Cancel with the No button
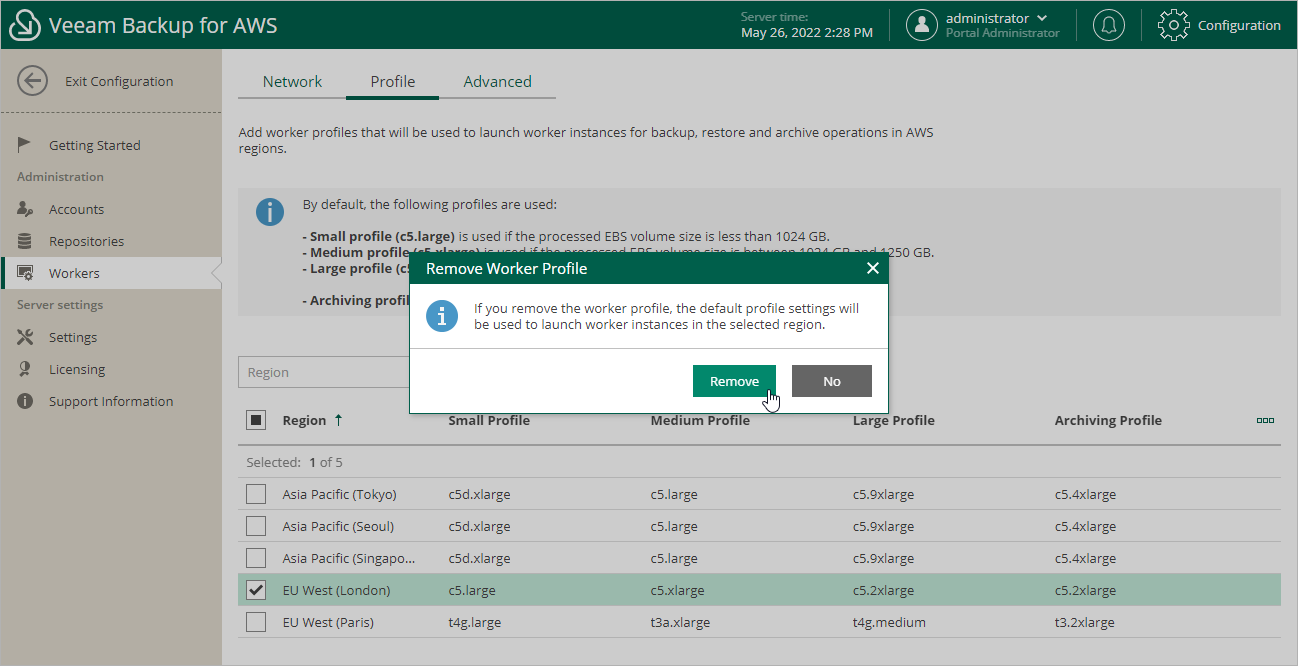The width and height of the screenshot is (1298, 666). pyautogui.click(x=832, y=381)
